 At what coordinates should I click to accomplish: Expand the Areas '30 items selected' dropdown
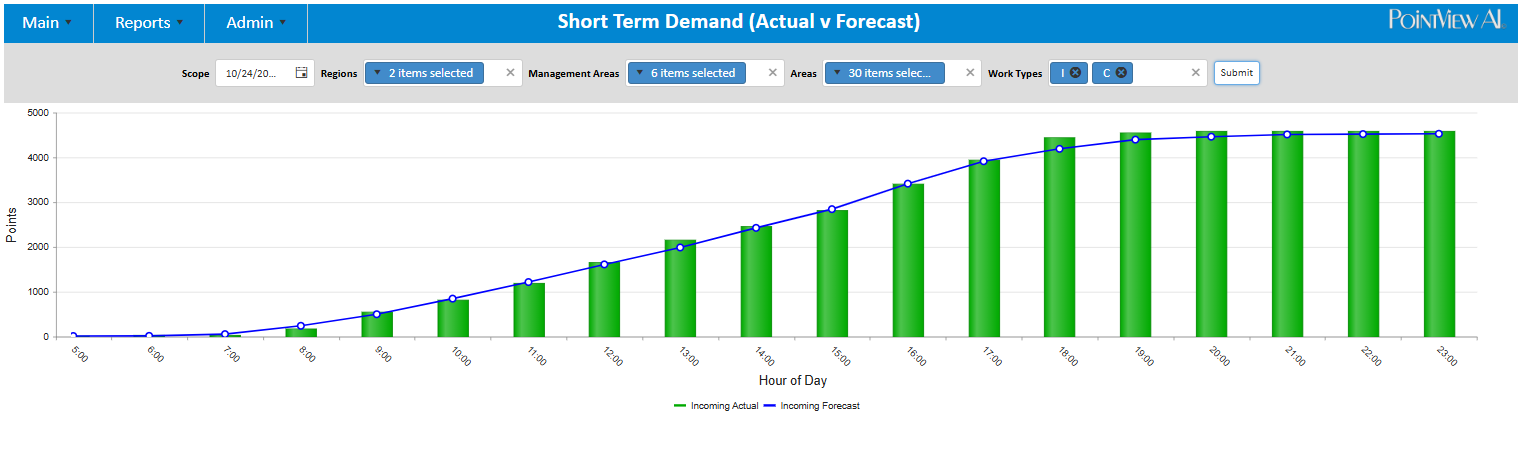click(x=884, y=73)
